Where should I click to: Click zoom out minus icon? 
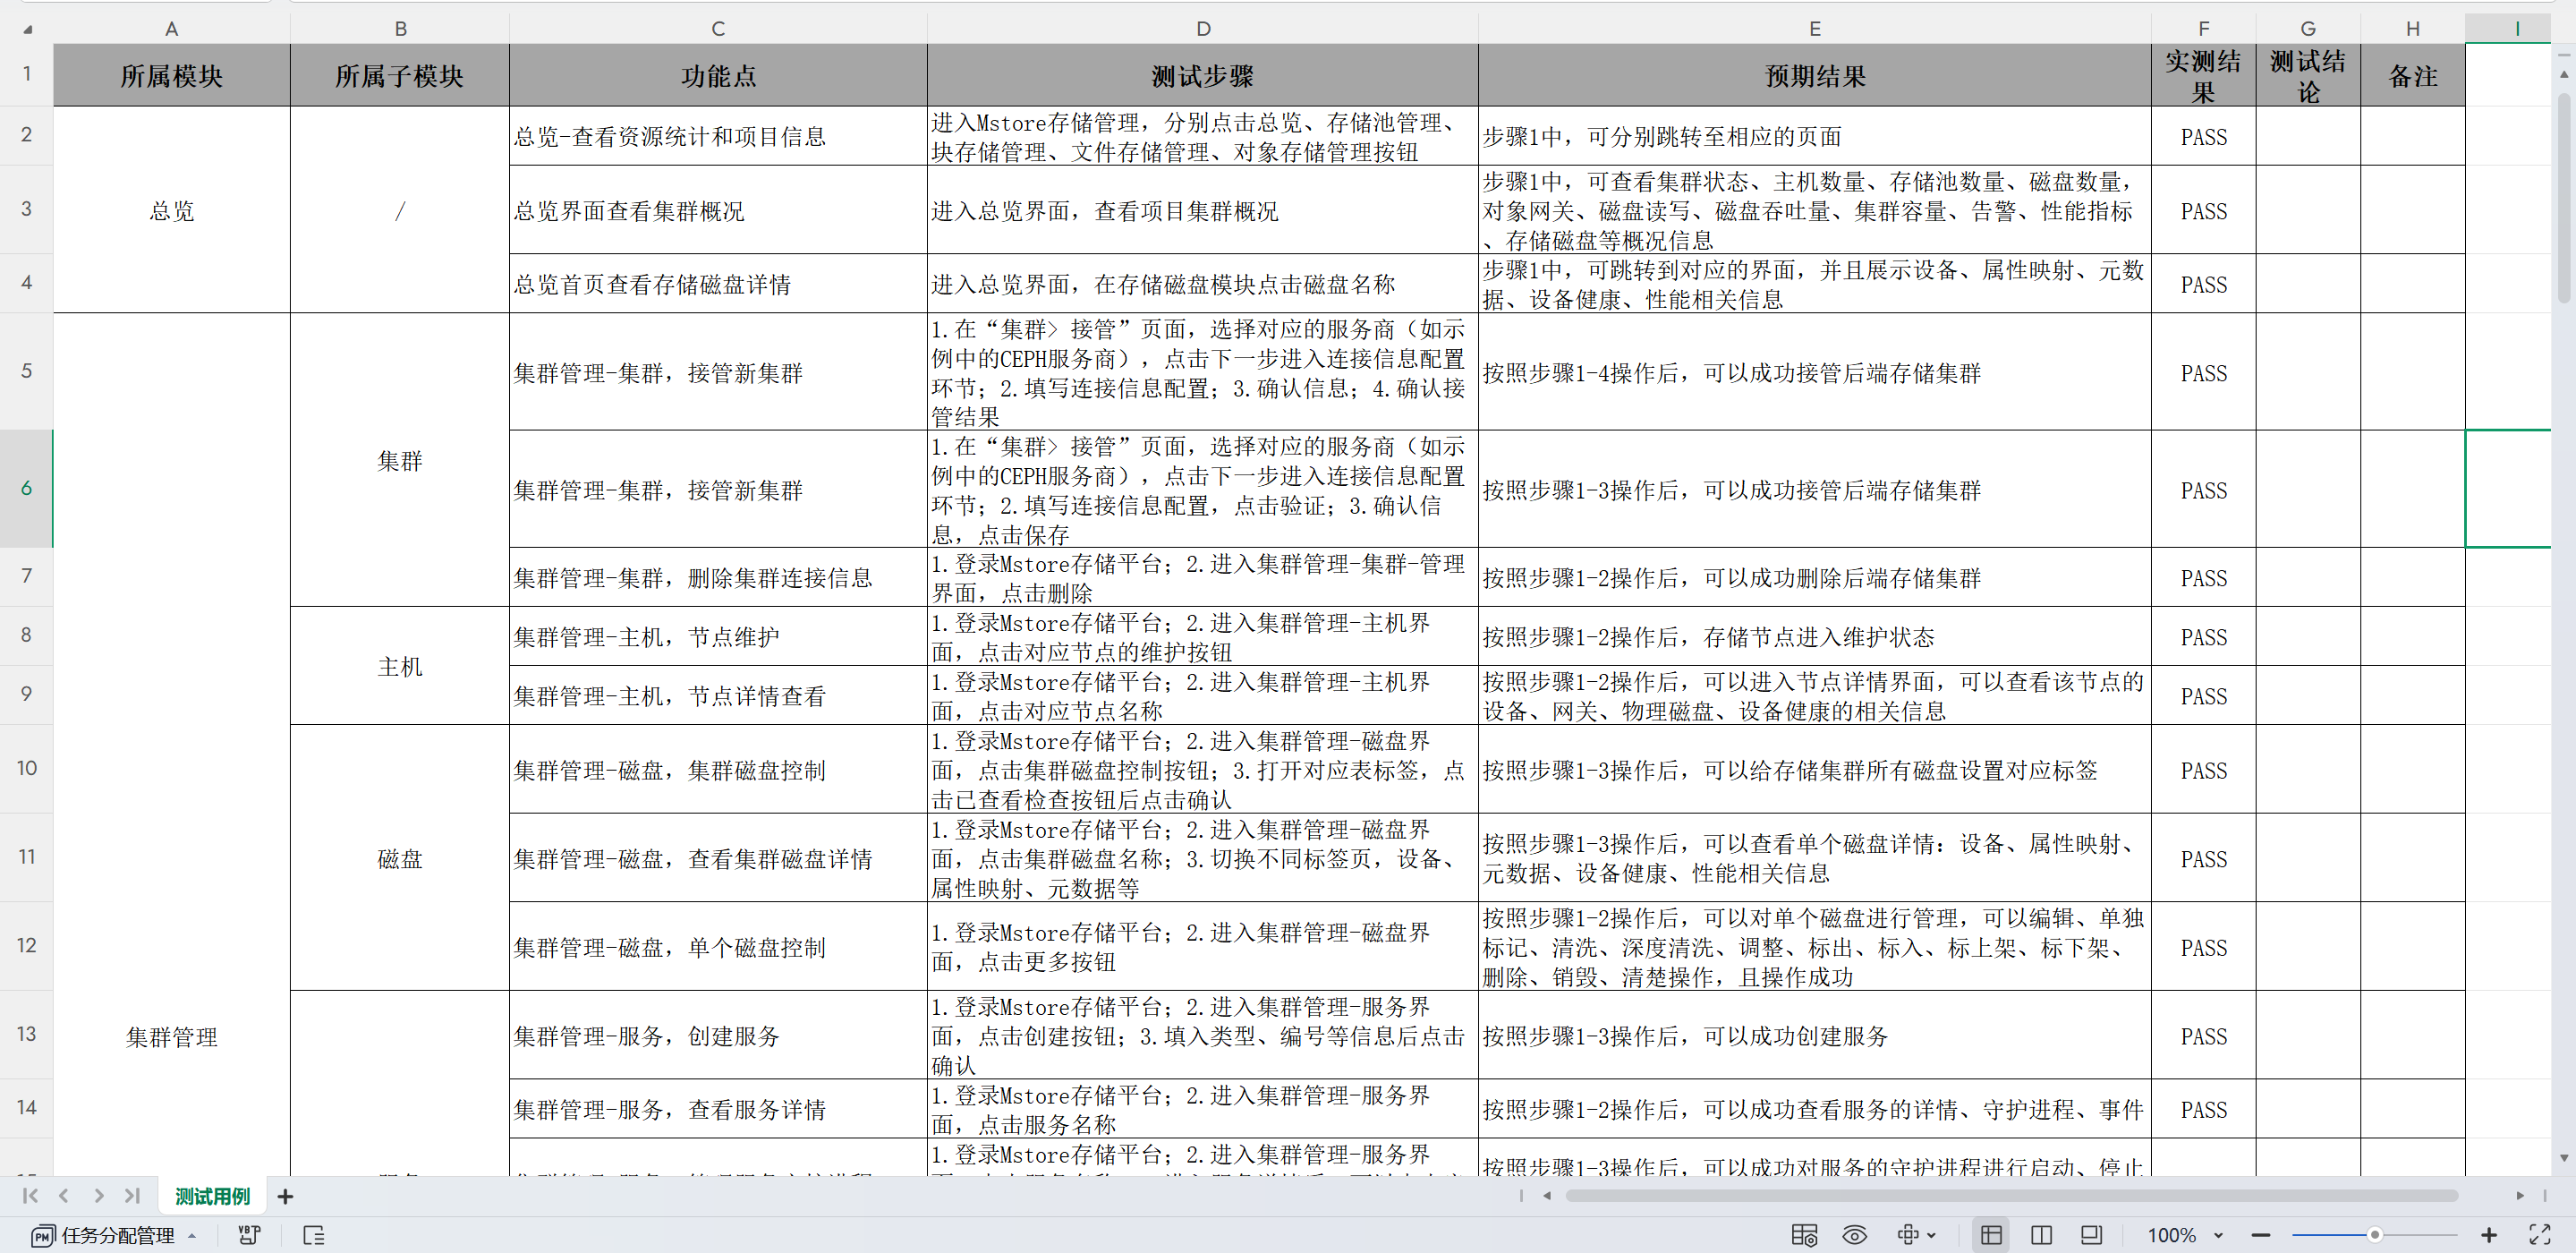(2261, 1235)
